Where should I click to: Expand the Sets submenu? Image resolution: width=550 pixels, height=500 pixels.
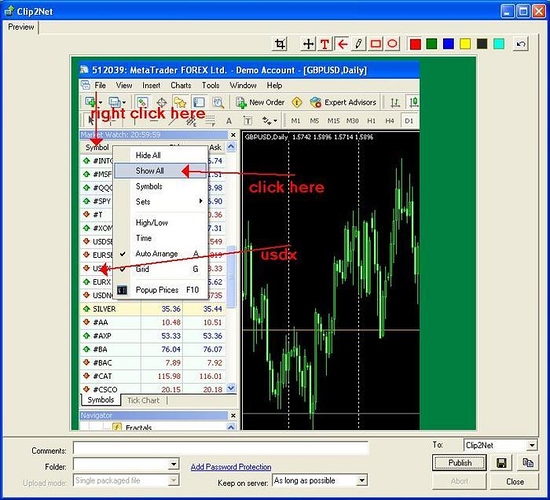(x=161, y=202)
